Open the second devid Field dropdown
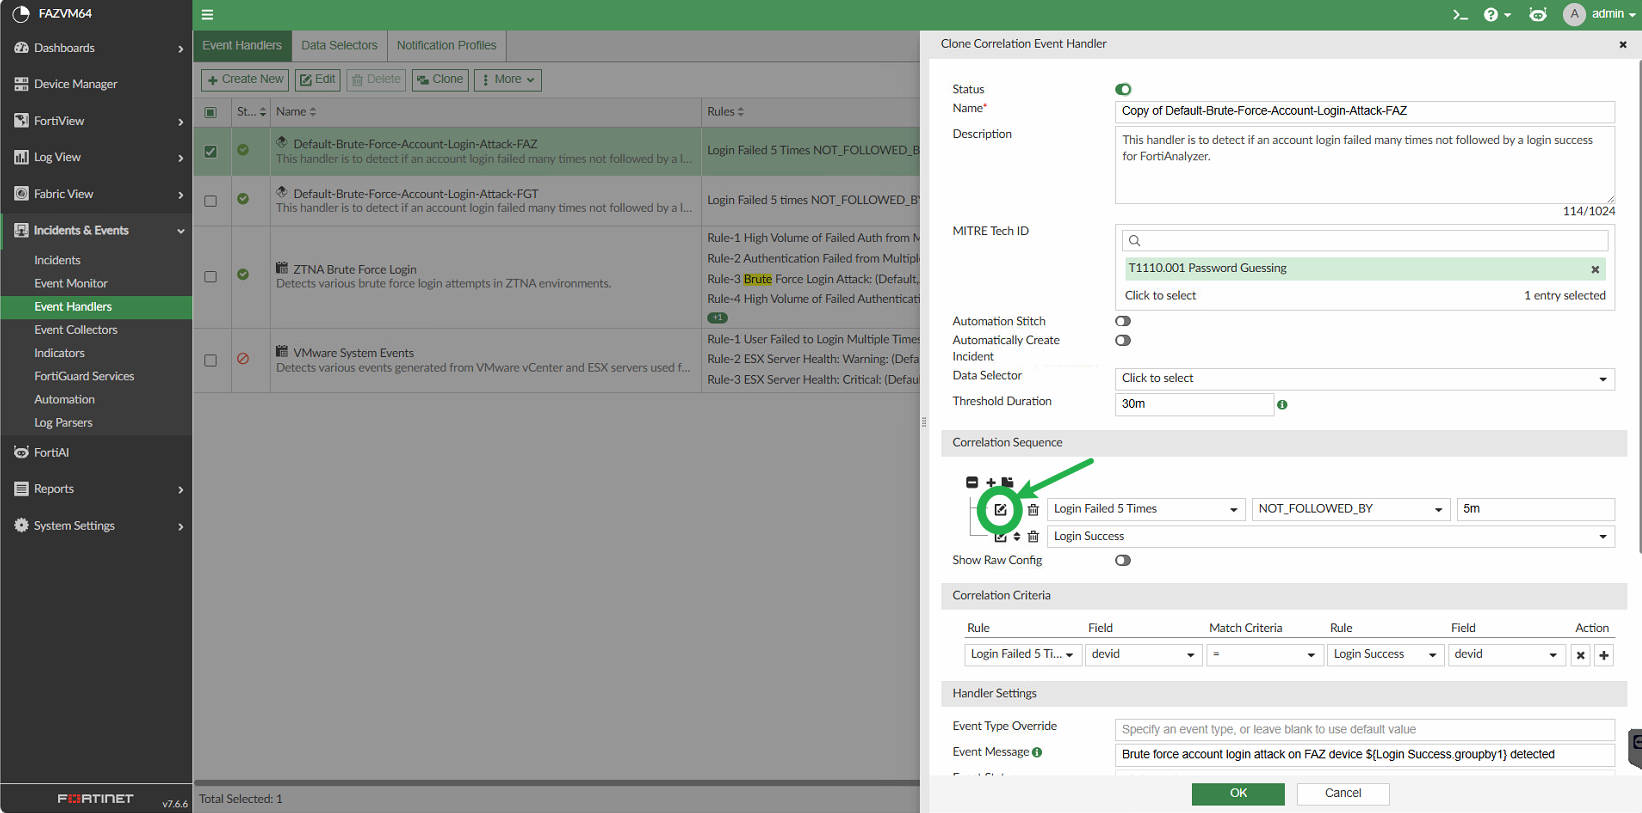Screen dimensions: 1642x813 pyautogui.click(x=1506, y=655)
